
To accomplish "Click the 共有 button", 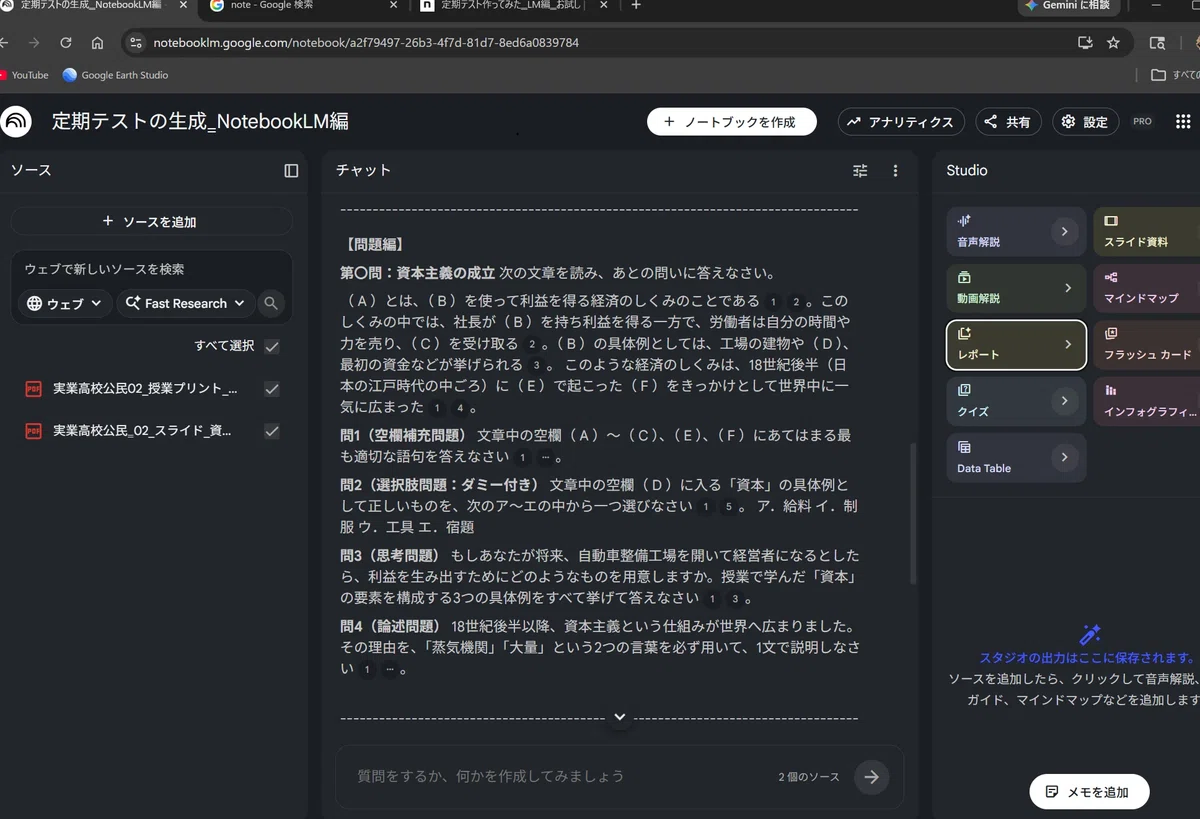I will (x=1009, y=122).
